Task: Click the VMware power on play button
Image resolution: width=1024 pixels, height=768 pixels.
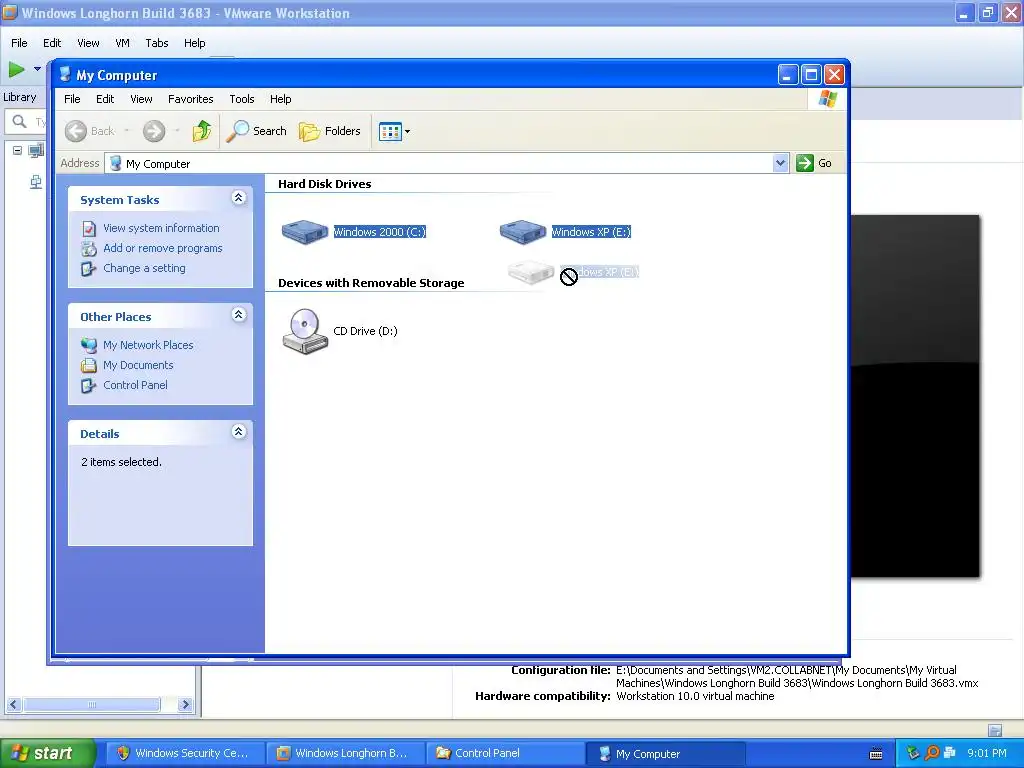Action: 16,69
